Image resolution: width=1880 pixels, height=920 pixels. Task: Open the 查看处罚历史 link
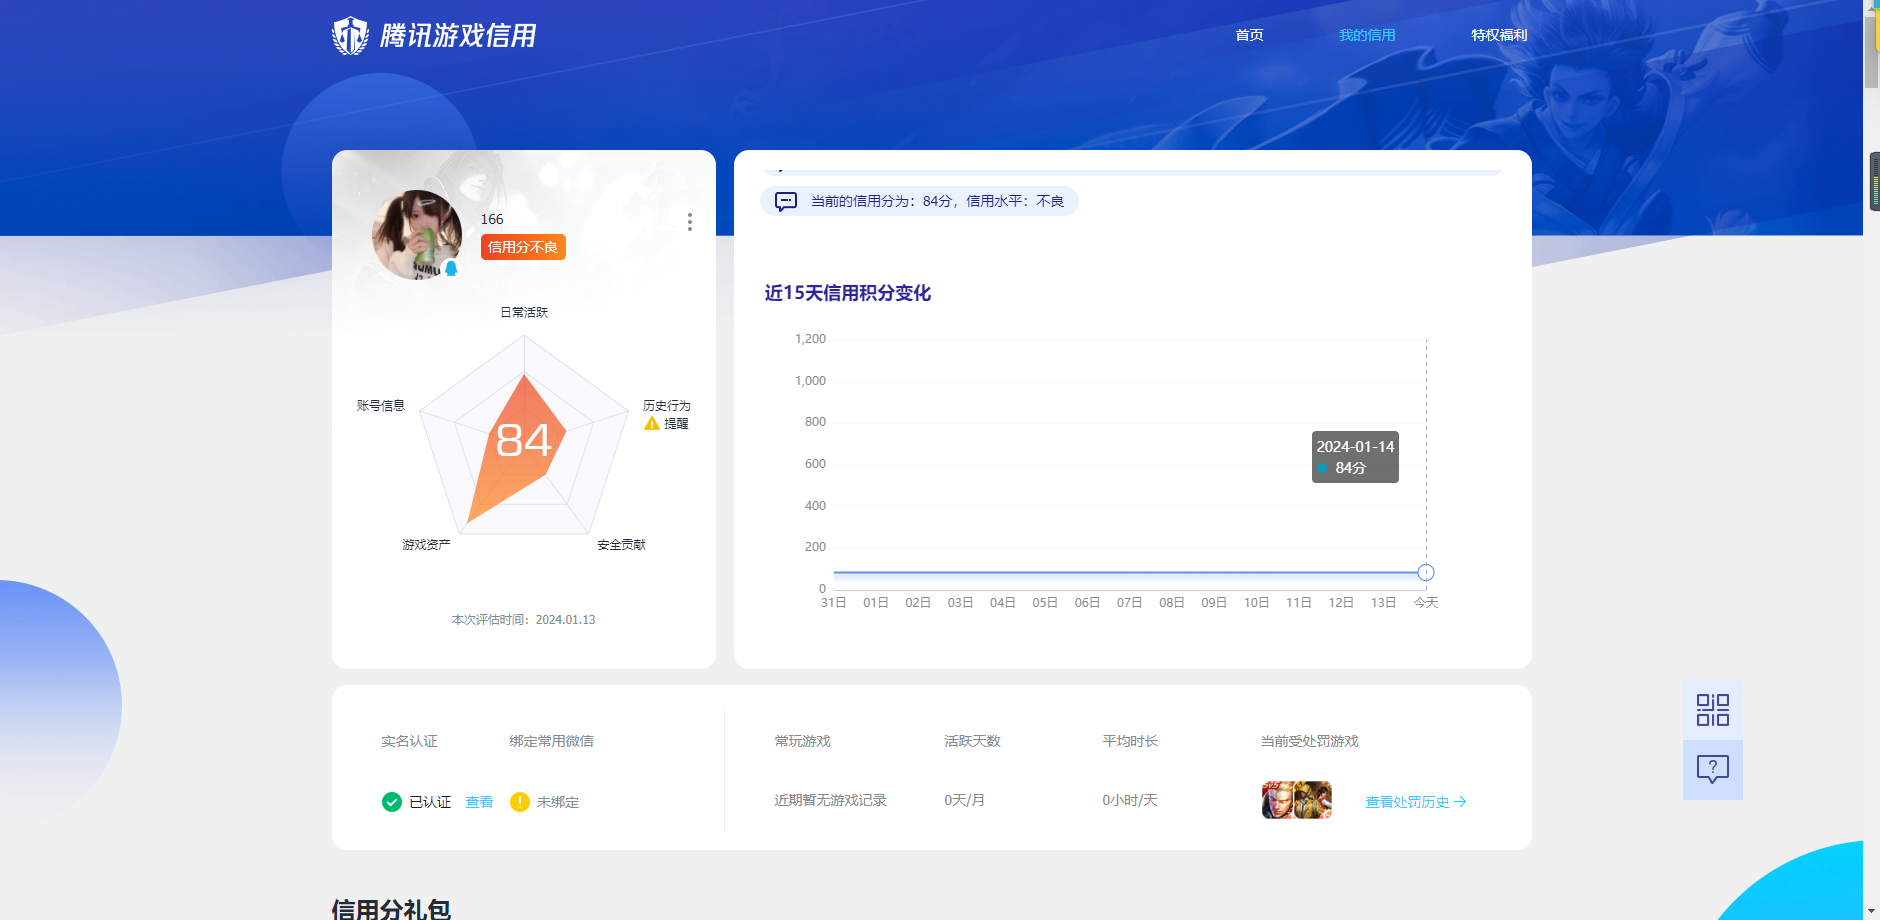pyautogui.click(x=1416, y=802)
